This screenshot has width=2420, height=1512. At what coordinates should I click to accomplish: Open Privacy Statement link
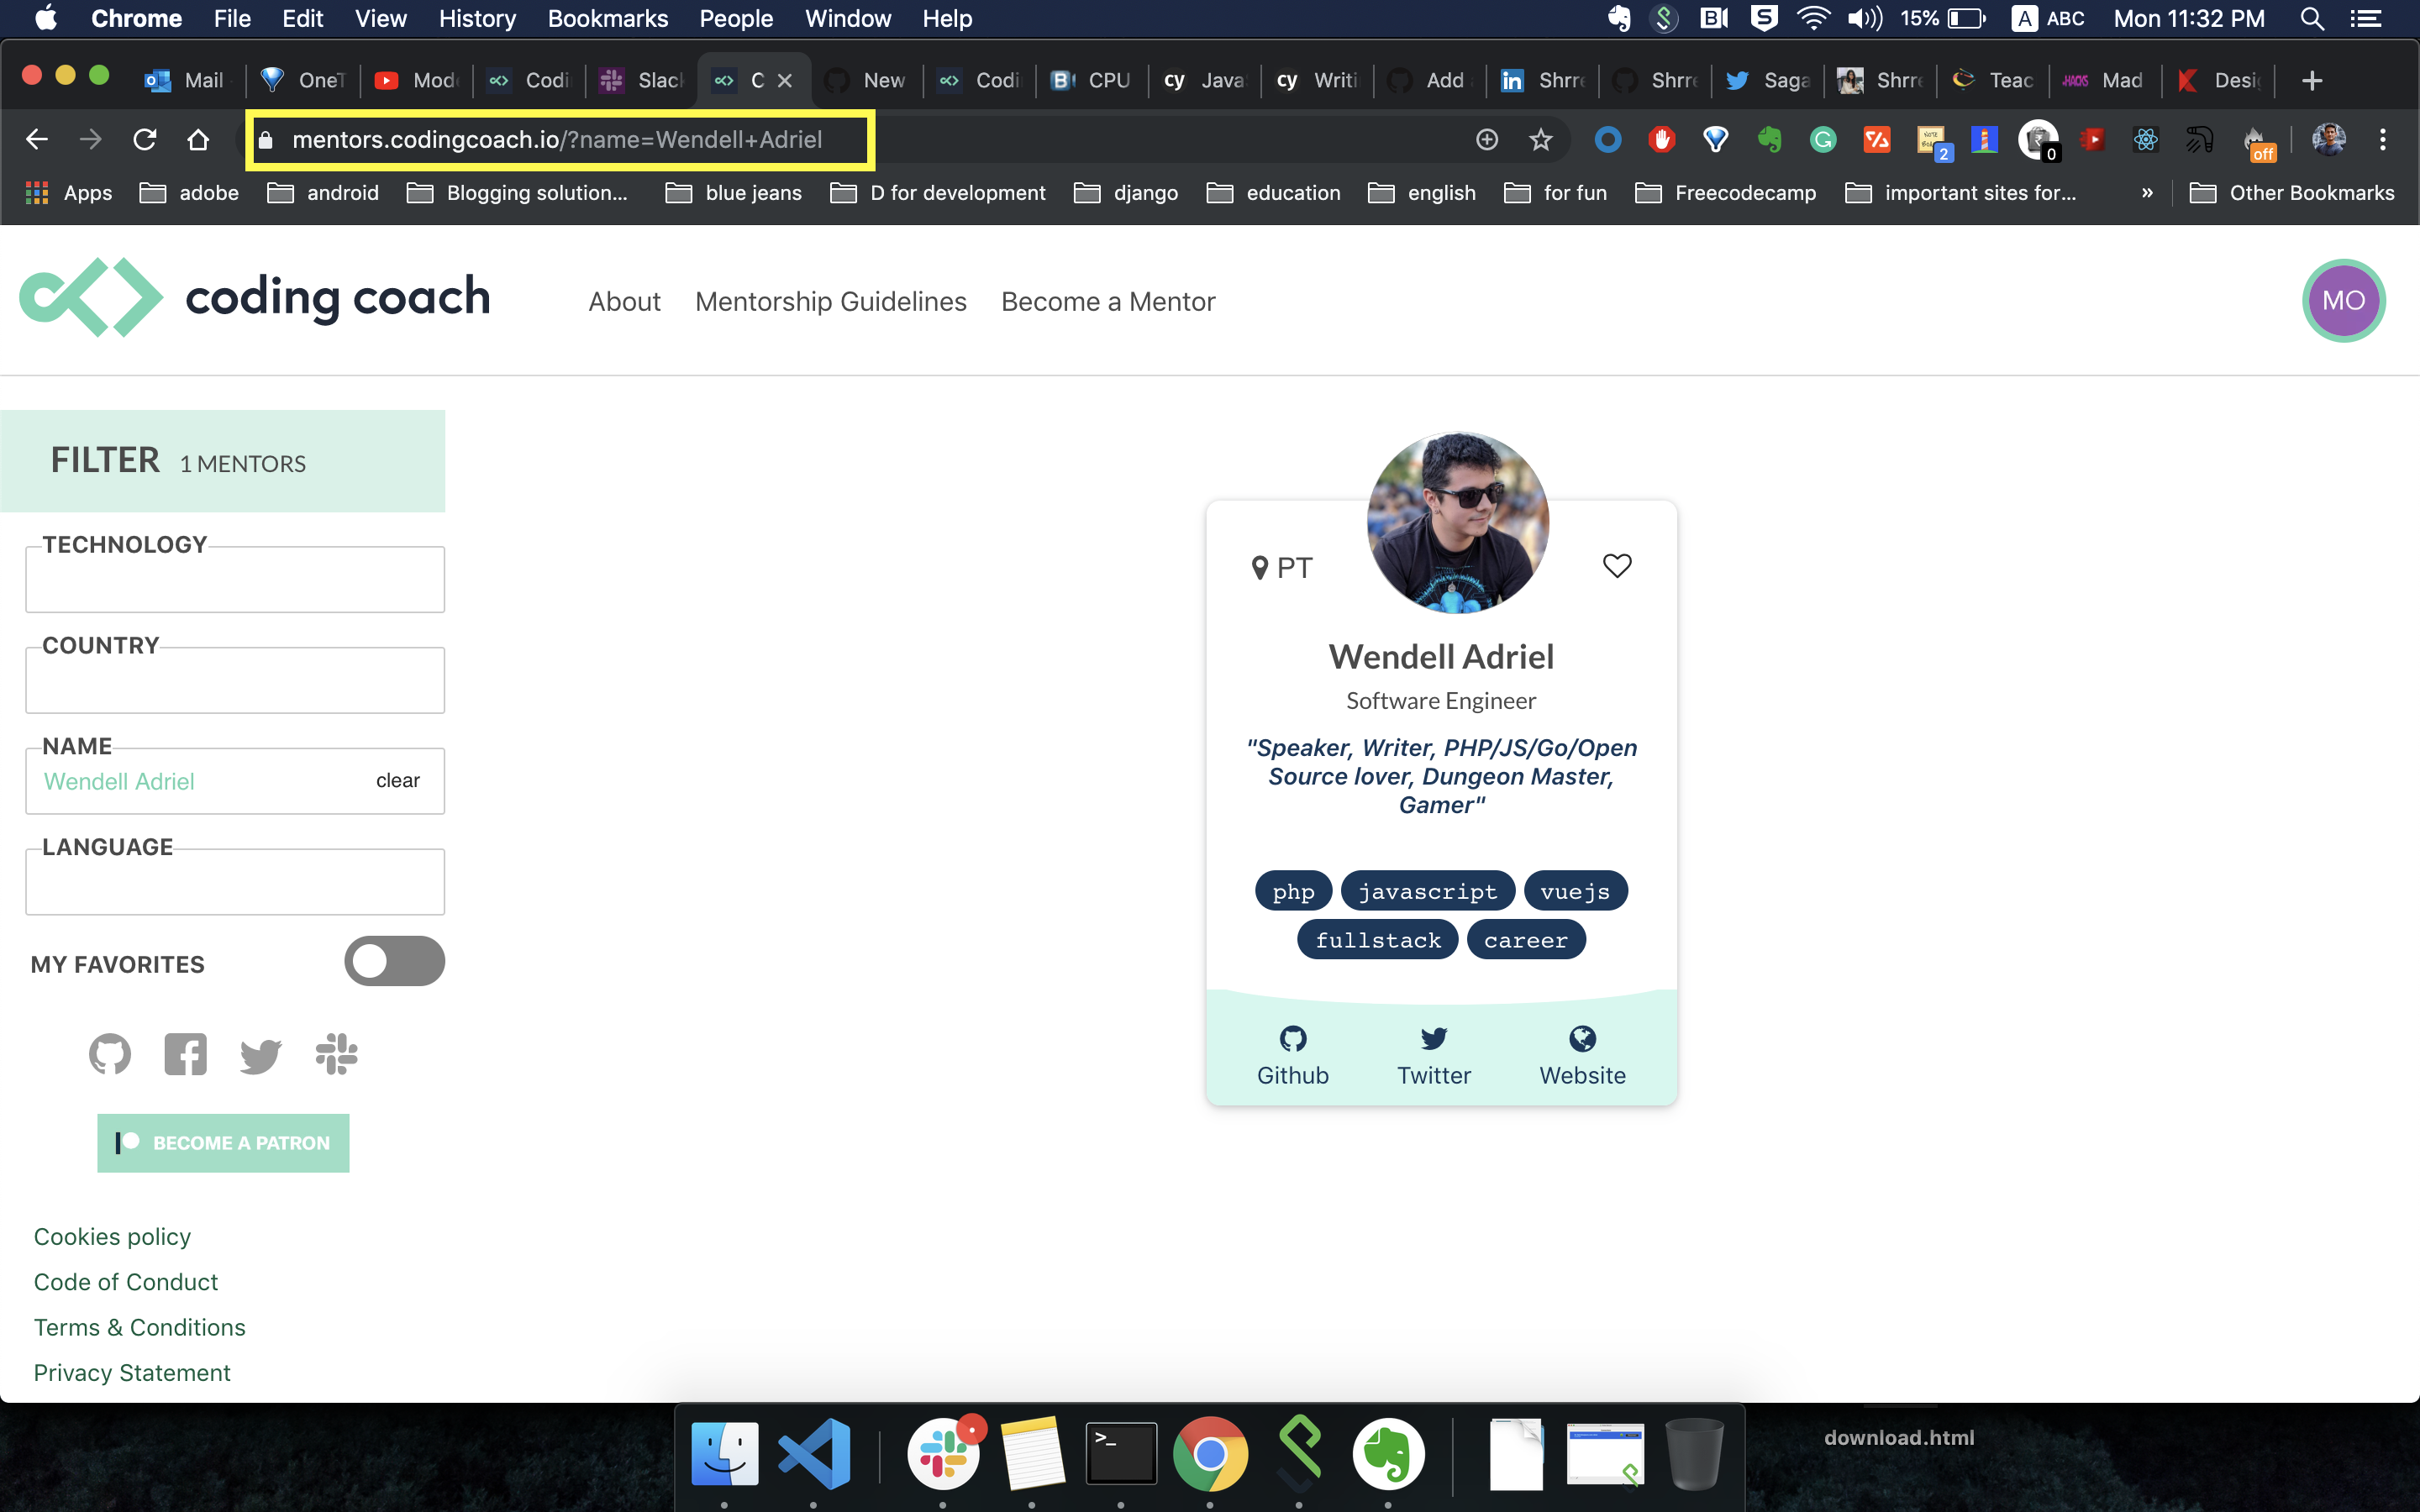click(132, 1373)
